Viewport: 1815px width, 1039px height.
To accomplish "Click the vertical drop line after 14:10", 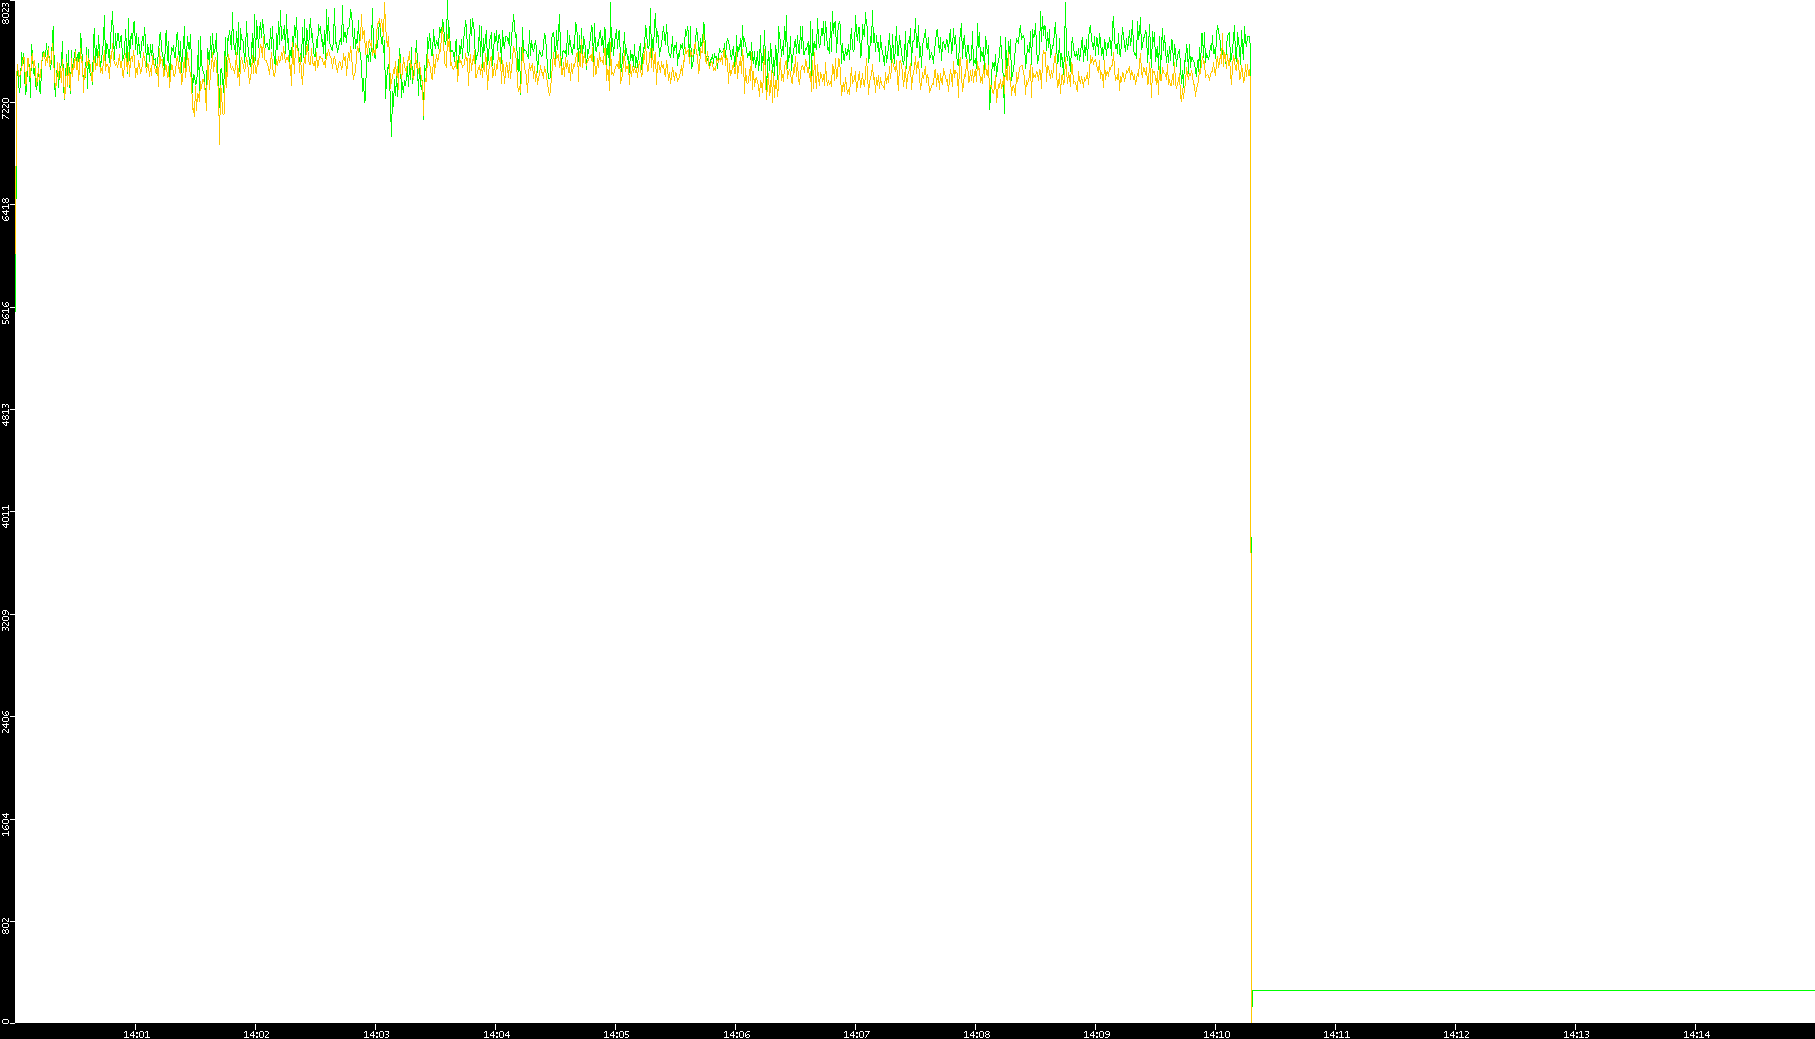I will pyautogui.click(x=1251, y=530).
